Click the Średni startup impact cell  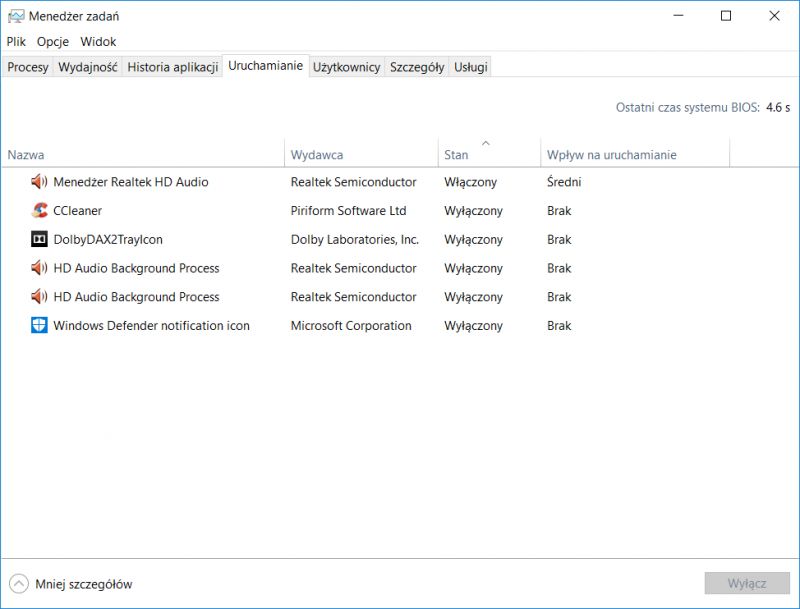point(564,182)
